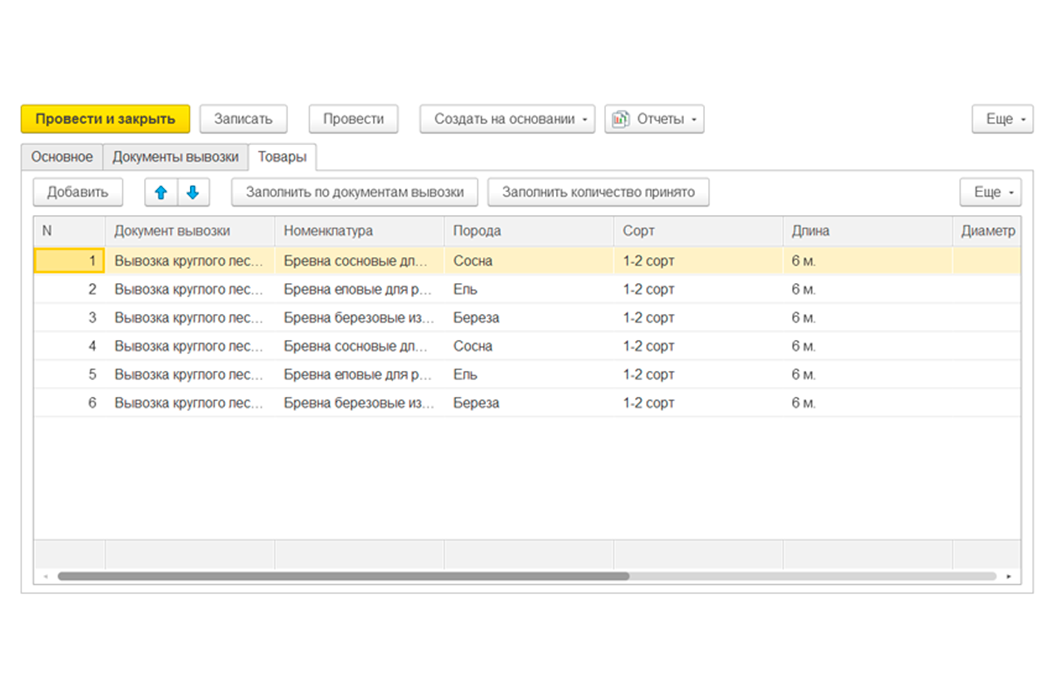This screenshot has height=699, width=1058.
Task: Select row number 5 cell
Action: pyautogui.click(x=69, y=374)
